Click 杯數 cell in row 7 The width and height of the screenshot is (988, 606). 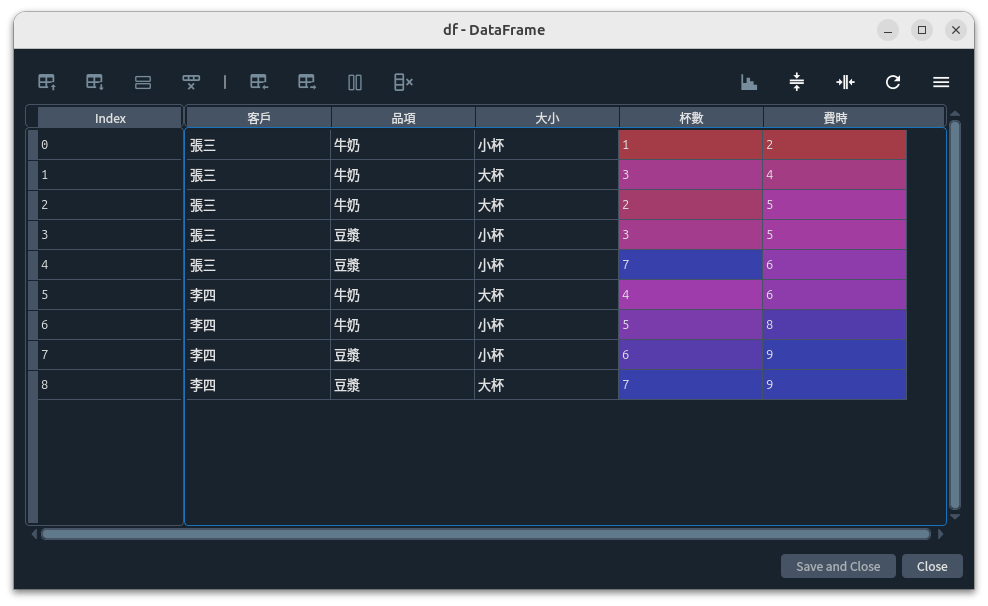pyautogui.click(x=691, y=355)
